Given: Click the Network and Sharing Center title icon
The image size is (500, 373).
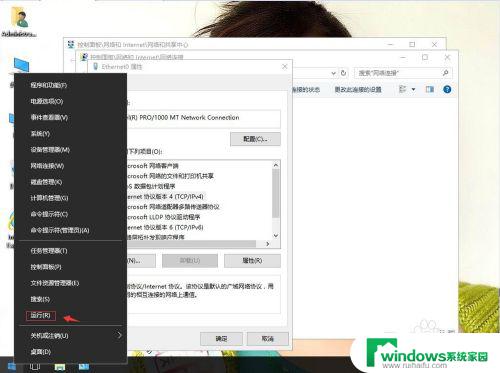Looking at the screenshot, I should click(x=71, y=44).
